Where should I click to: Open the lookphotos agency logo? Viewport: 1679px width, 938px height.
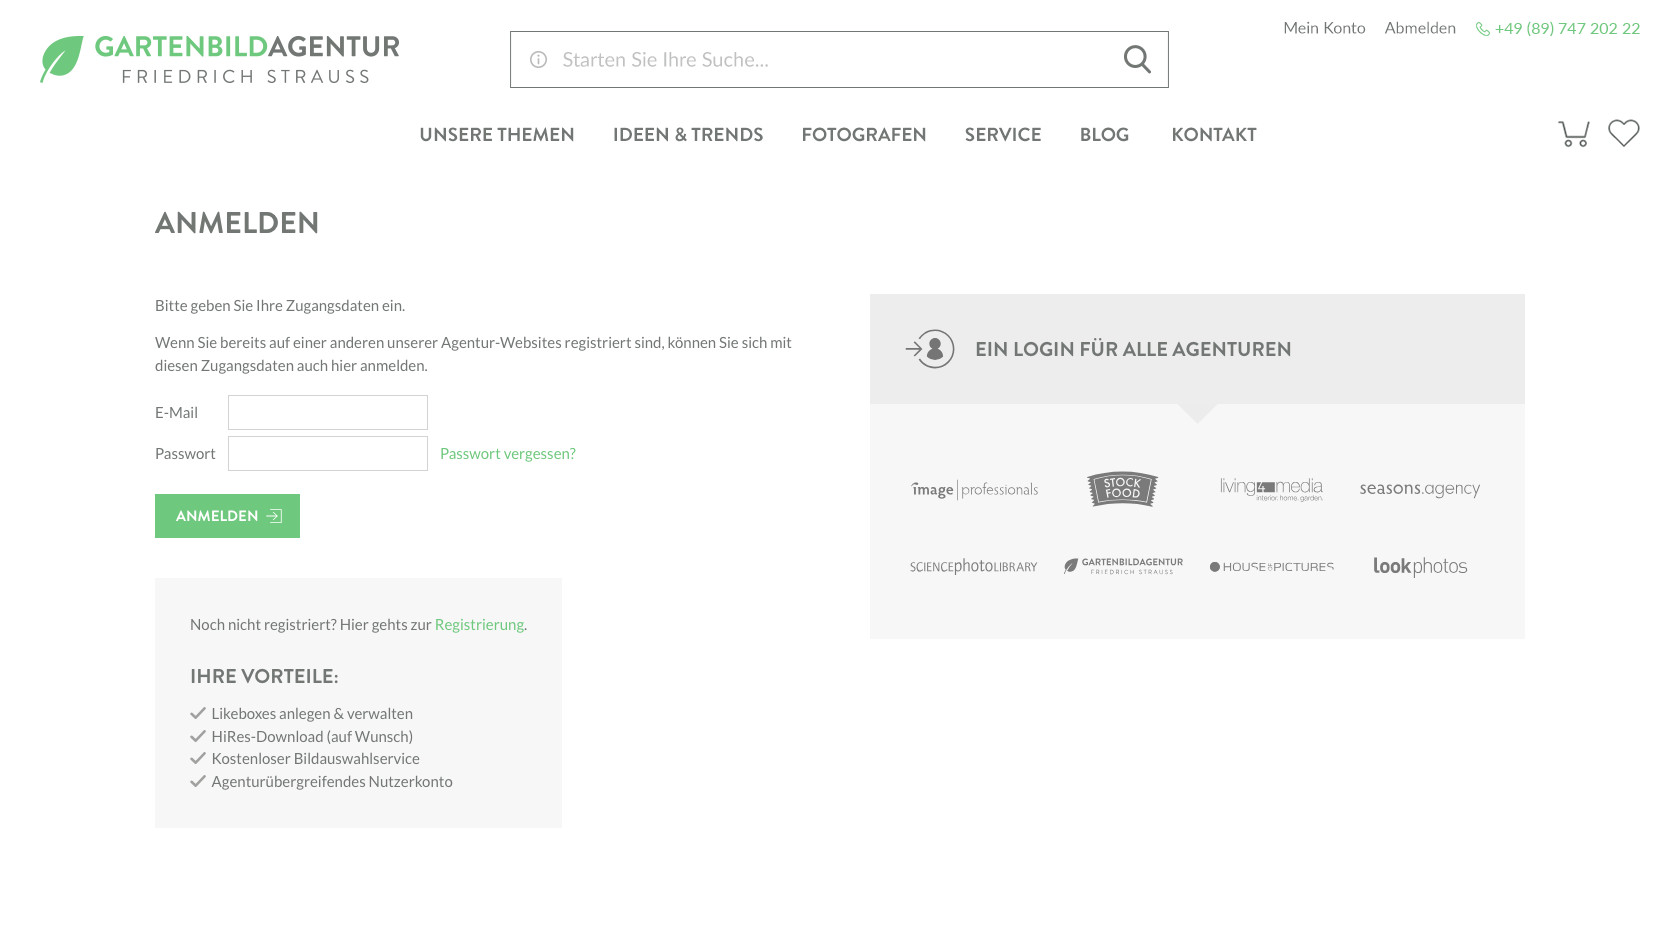pos(1419,567)
